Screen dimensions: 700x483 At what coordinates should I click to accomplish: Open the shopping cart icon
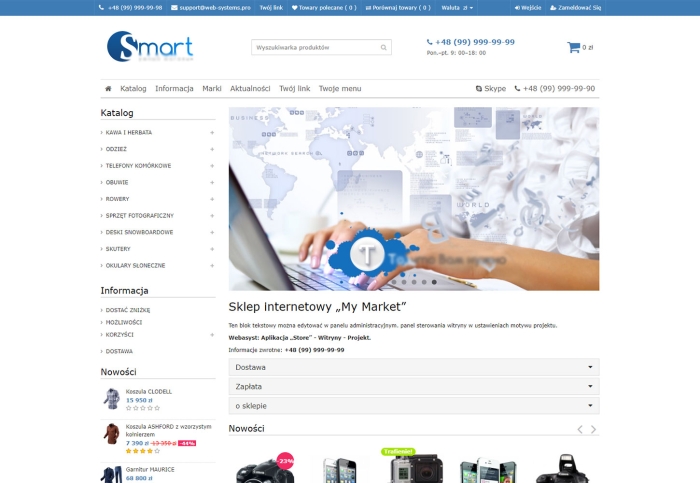coord(573,47)
